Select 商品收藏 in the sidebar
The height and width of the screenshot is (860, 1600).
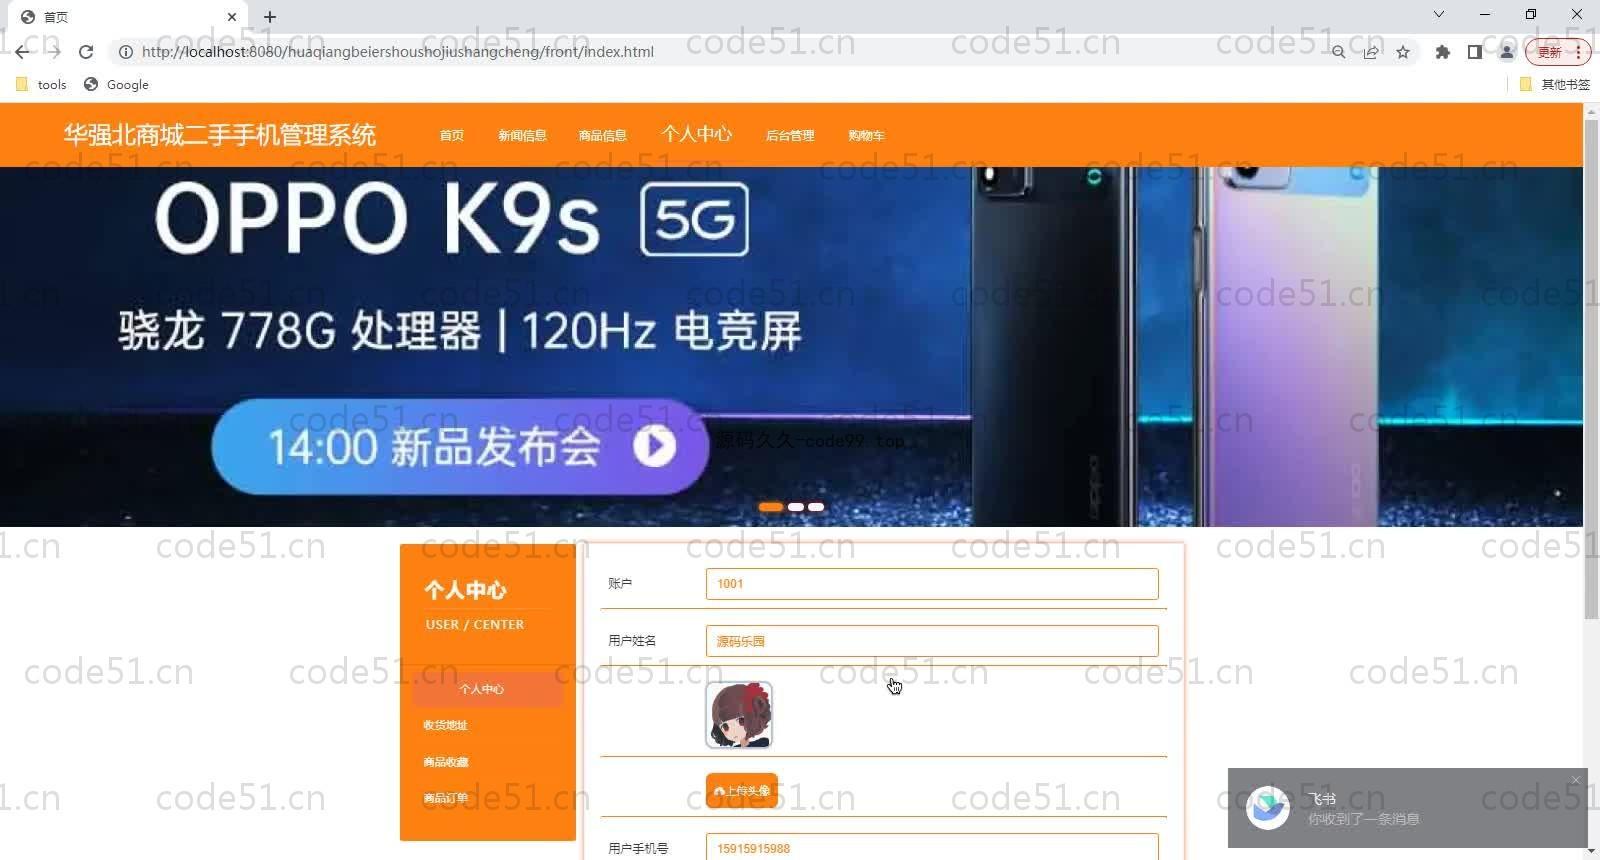point(445,762)
